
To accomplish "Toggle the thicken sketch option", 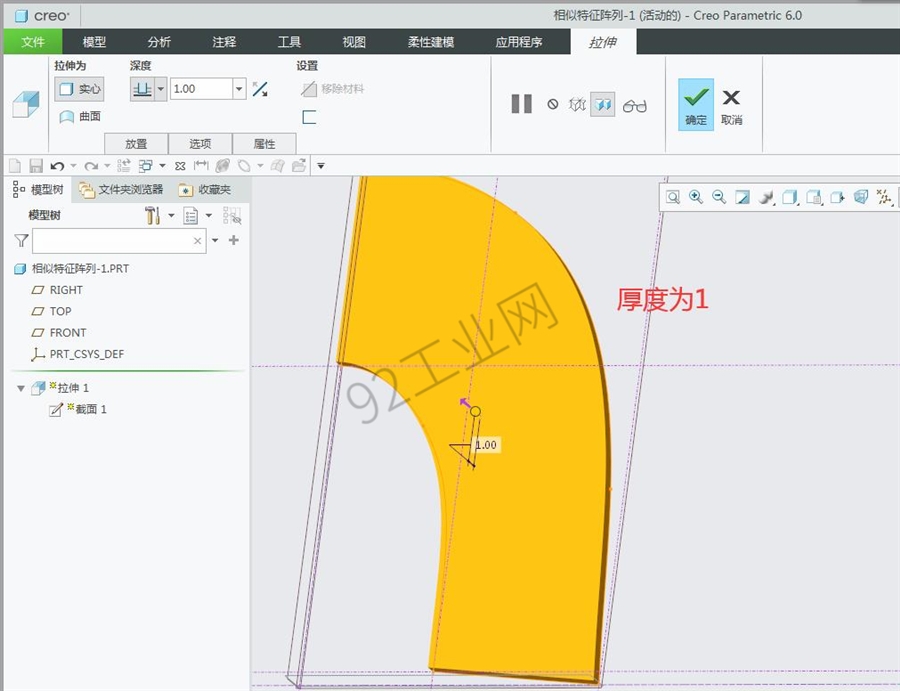I will 309,117.
